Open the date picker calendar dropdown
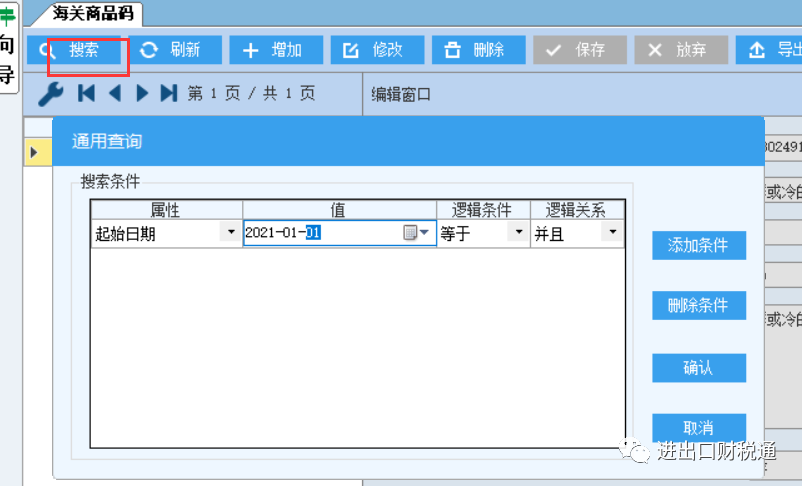Image resolution: width=802 pixels, height=486 pixels. coord(415,233)
